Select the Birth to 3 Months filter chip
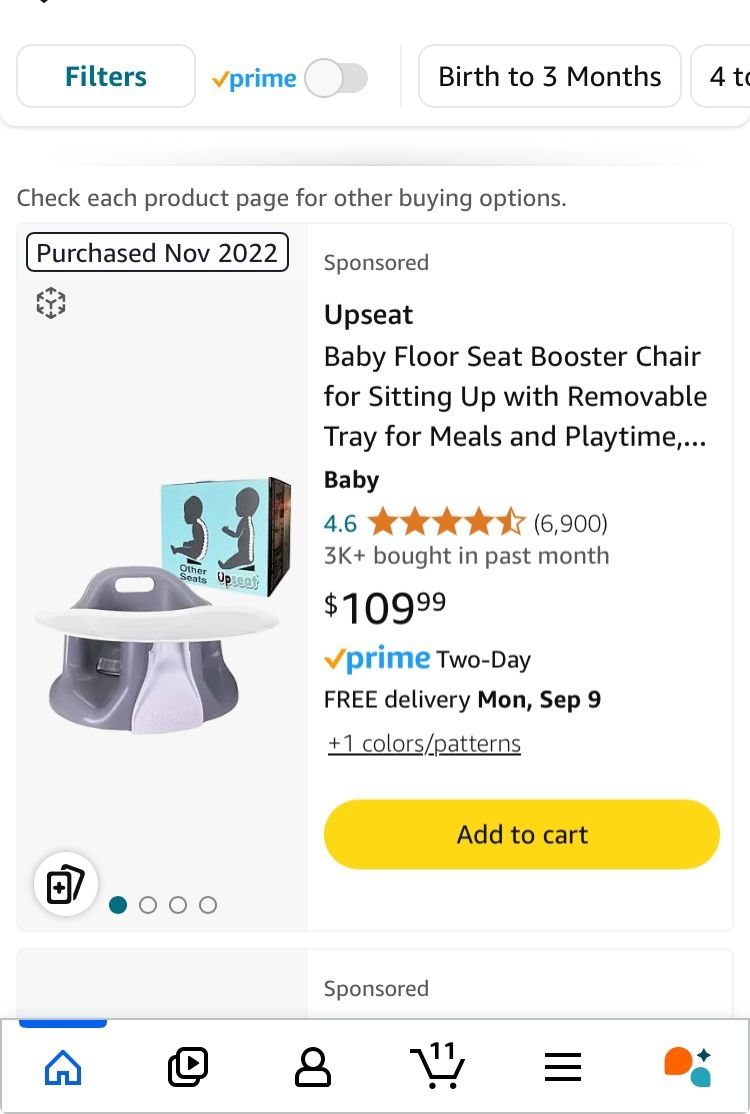The height and width of the screenshot is (1114, 750). (x=549, y=76)
